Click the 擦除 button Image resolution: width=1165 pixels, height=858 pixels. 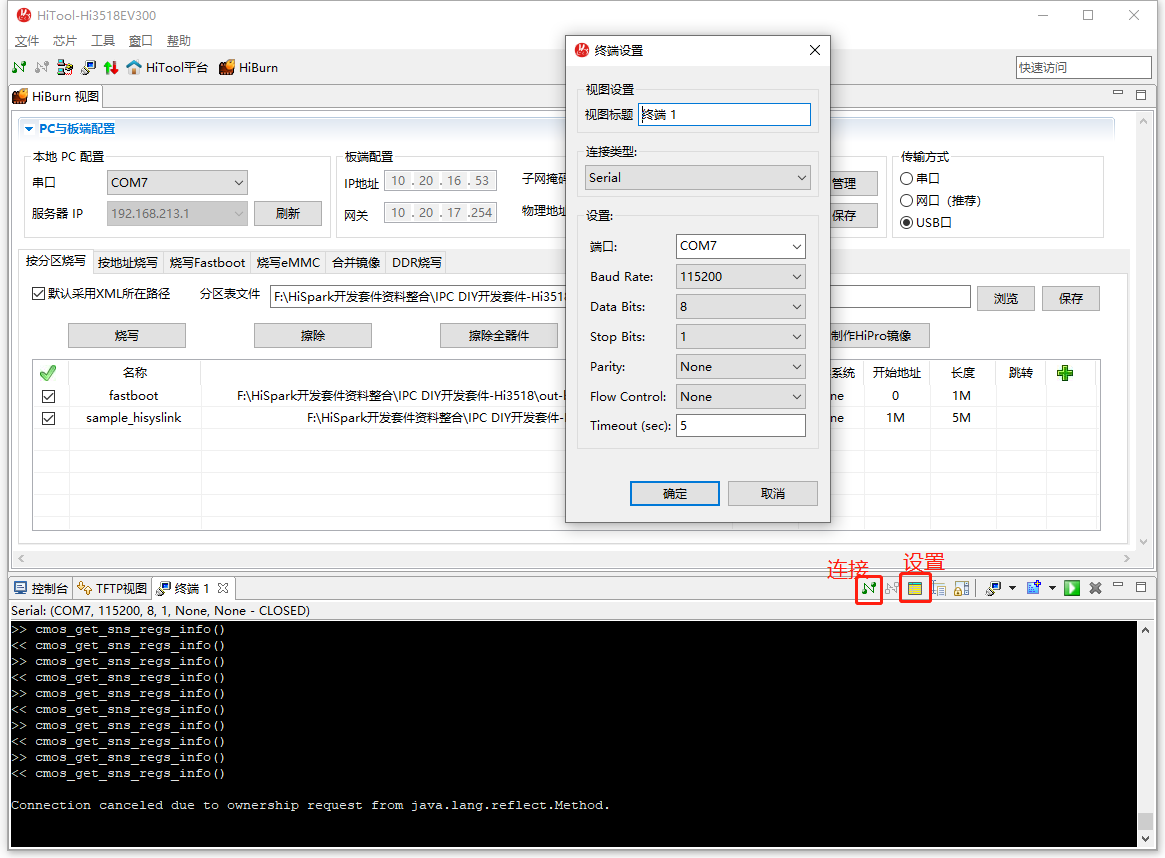coord(313,336)
